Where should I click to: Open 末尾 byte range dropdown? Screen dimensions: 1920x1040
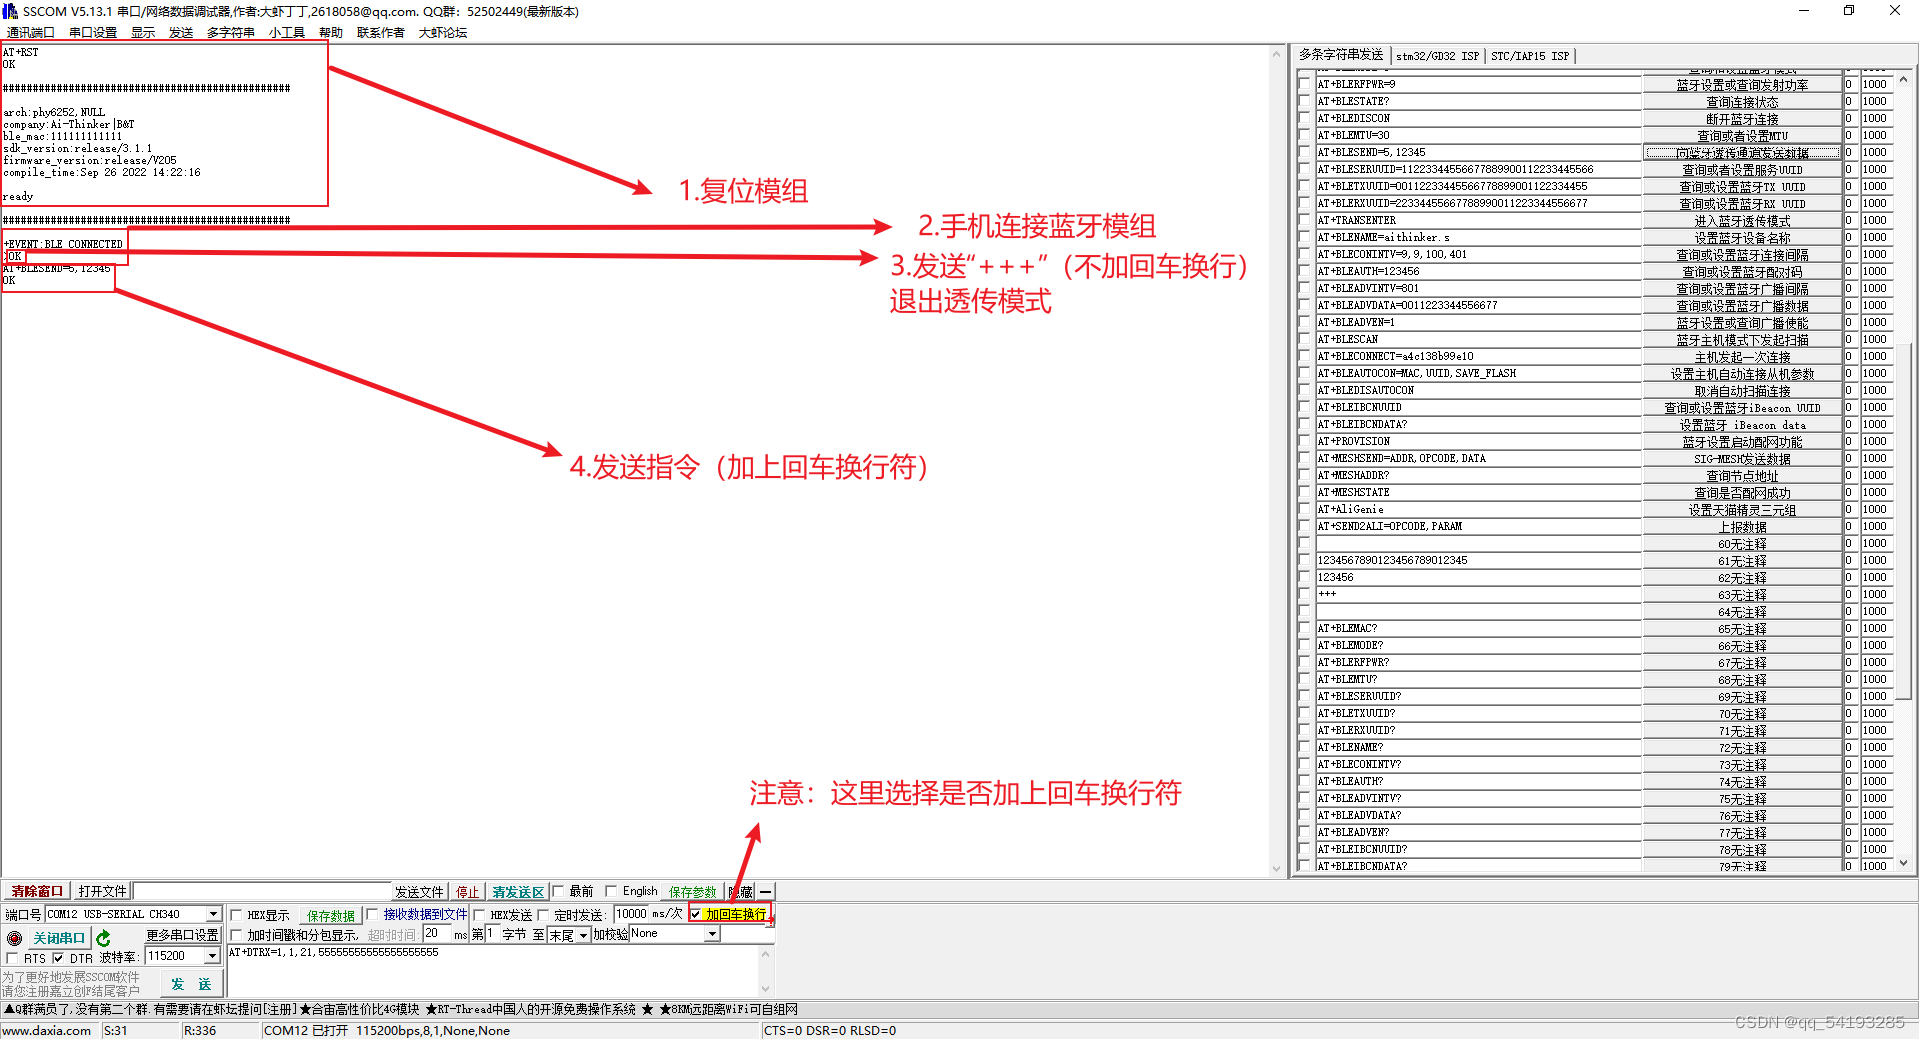583,935
